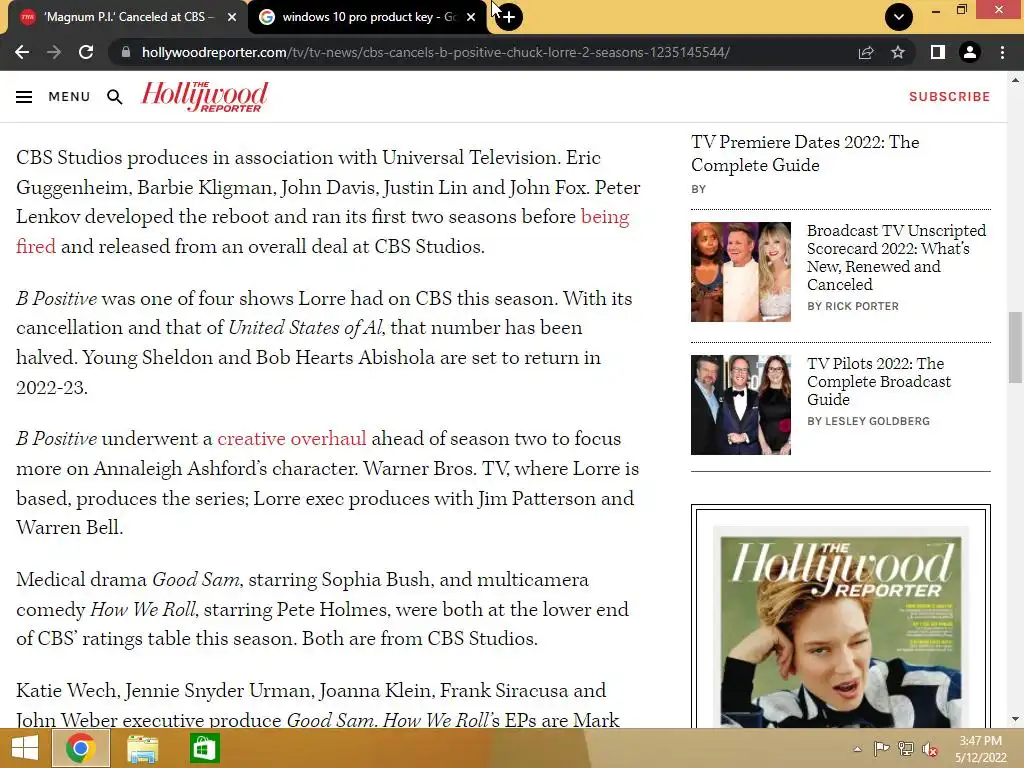View site info via the padlock icon
This screenshot has width=1024, height=768.
125,52
